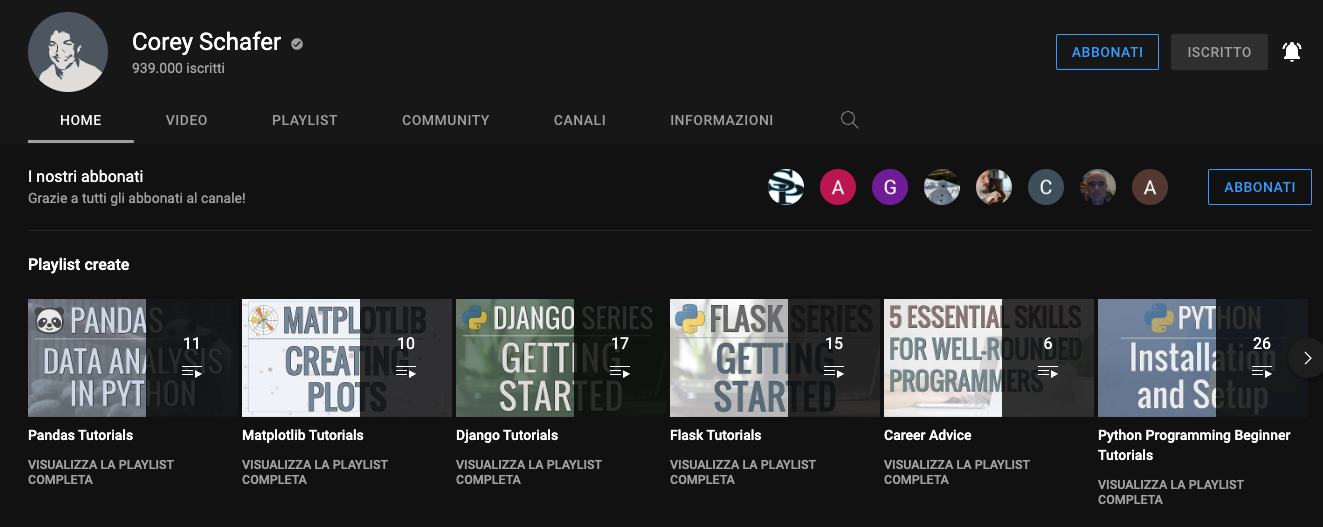Click playlist icon on Flask thumbnail
The width and height of the screenshot is (1323, 527).
tap(833, 372)
